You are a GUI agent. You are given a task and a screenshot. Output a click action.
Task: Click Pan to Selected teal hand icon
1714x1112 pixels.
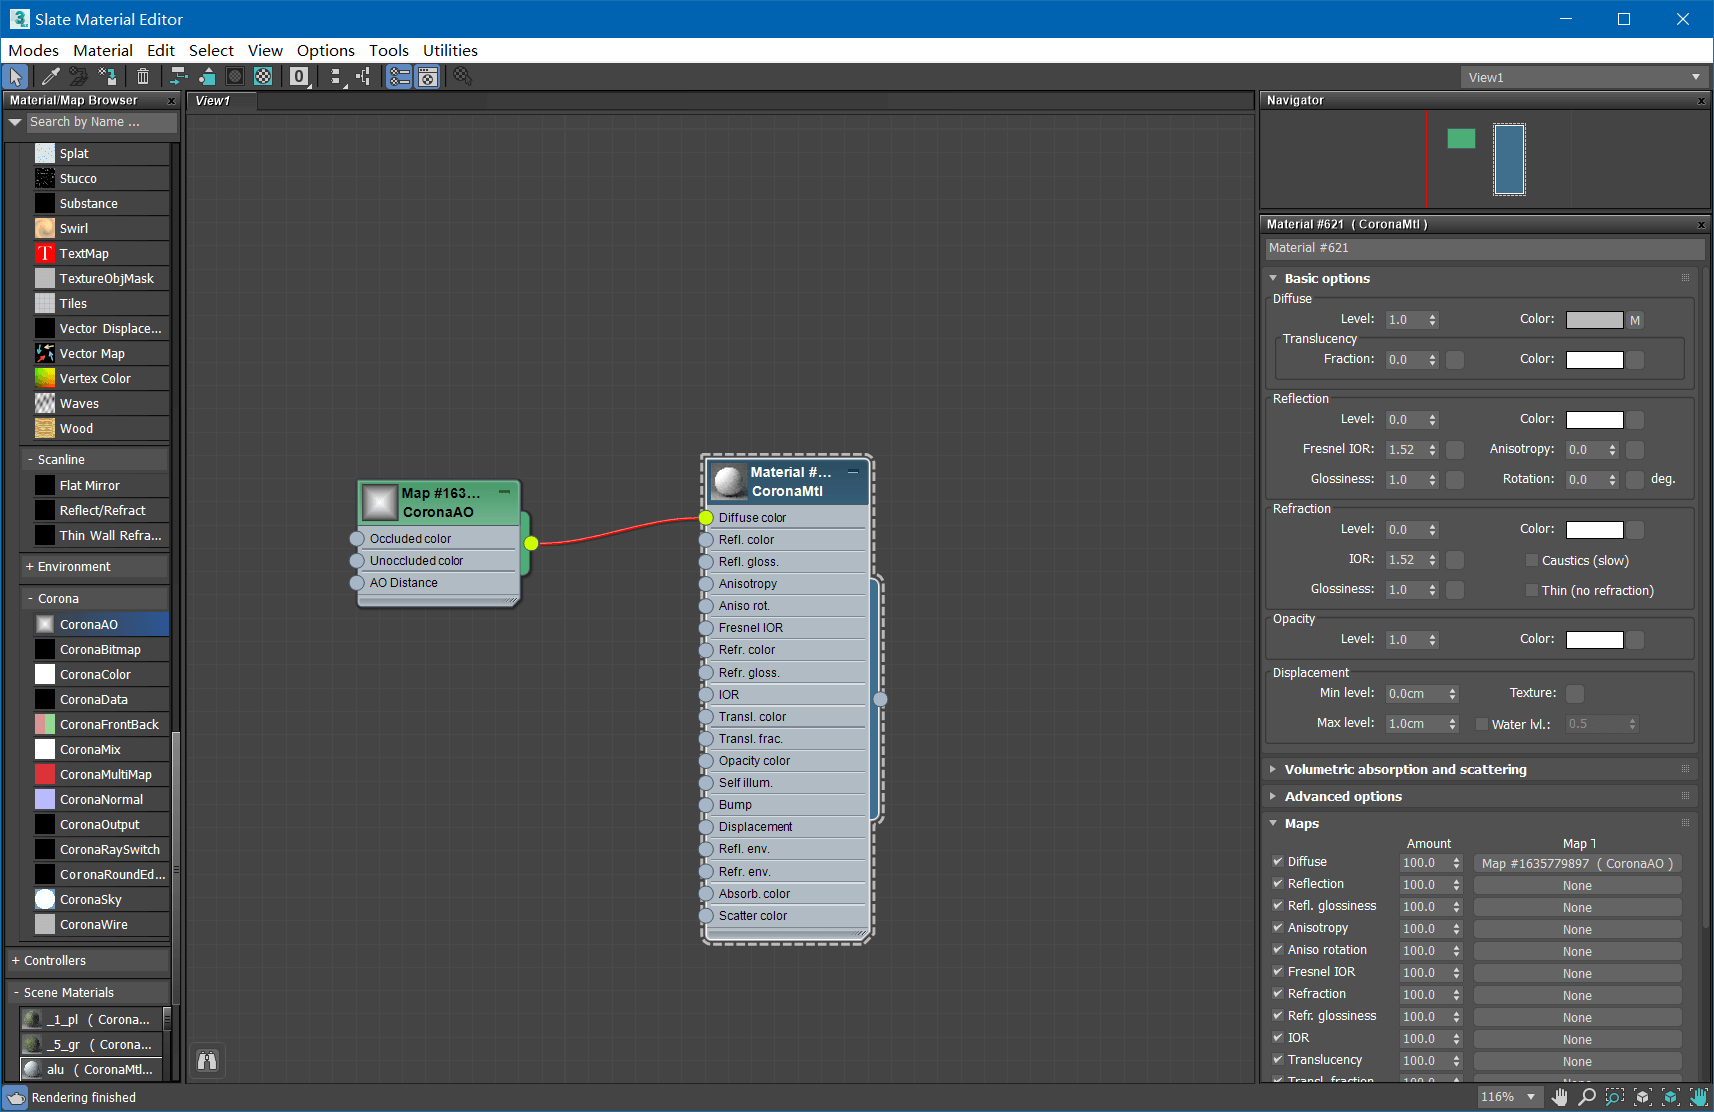[x=1699, y=1097]
